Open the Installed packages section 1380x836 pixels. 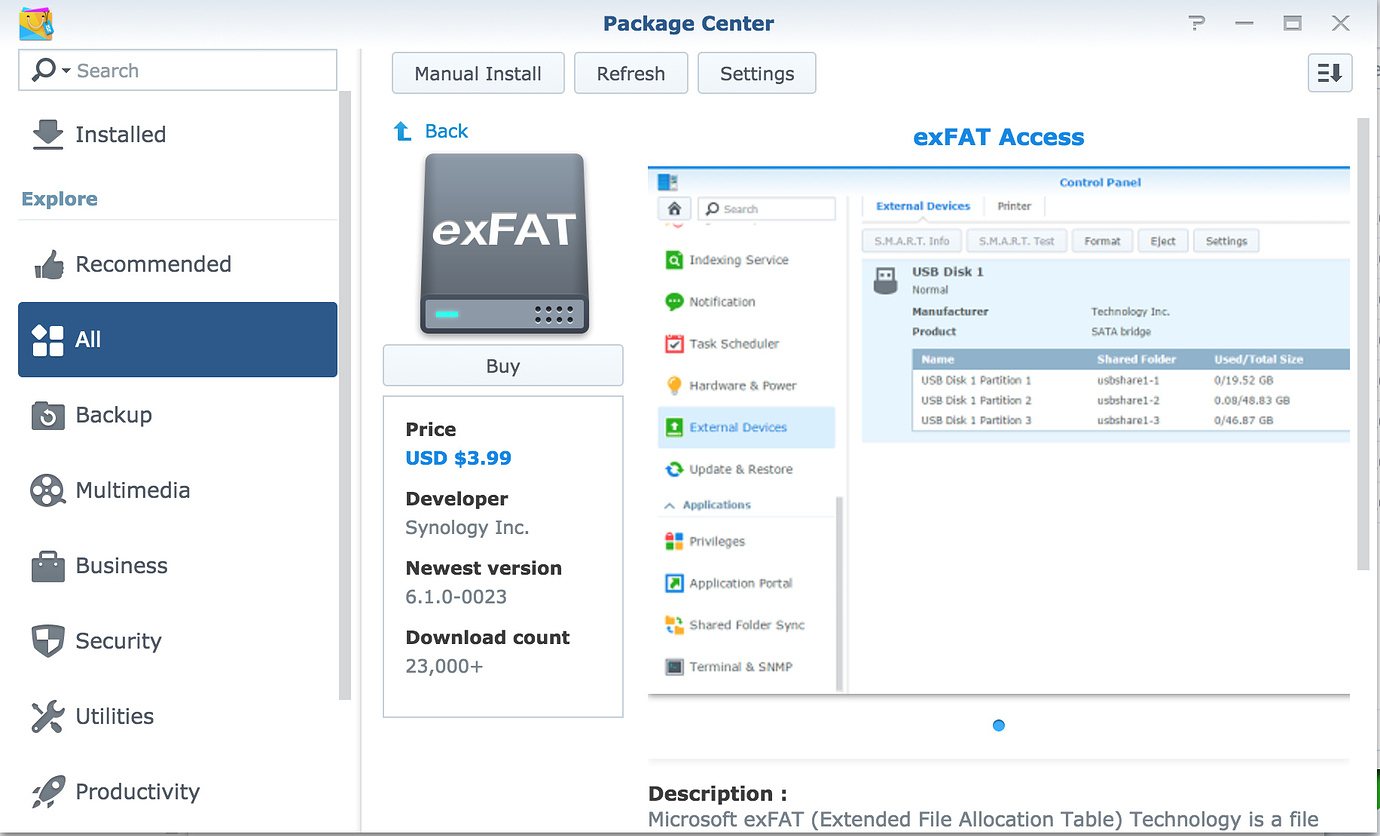tap(178, 134)
